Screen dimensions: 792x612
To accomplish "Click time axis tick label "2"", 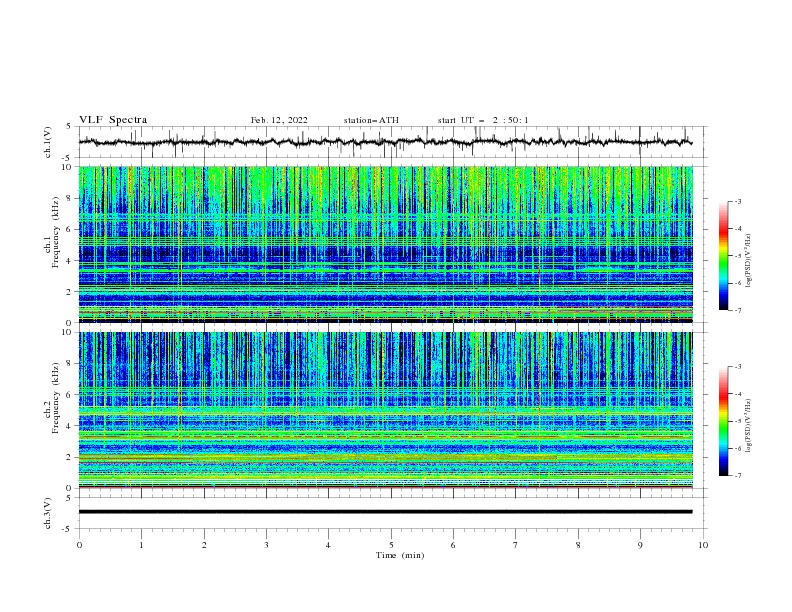I will pyautogui.click(x=204, y=545).
